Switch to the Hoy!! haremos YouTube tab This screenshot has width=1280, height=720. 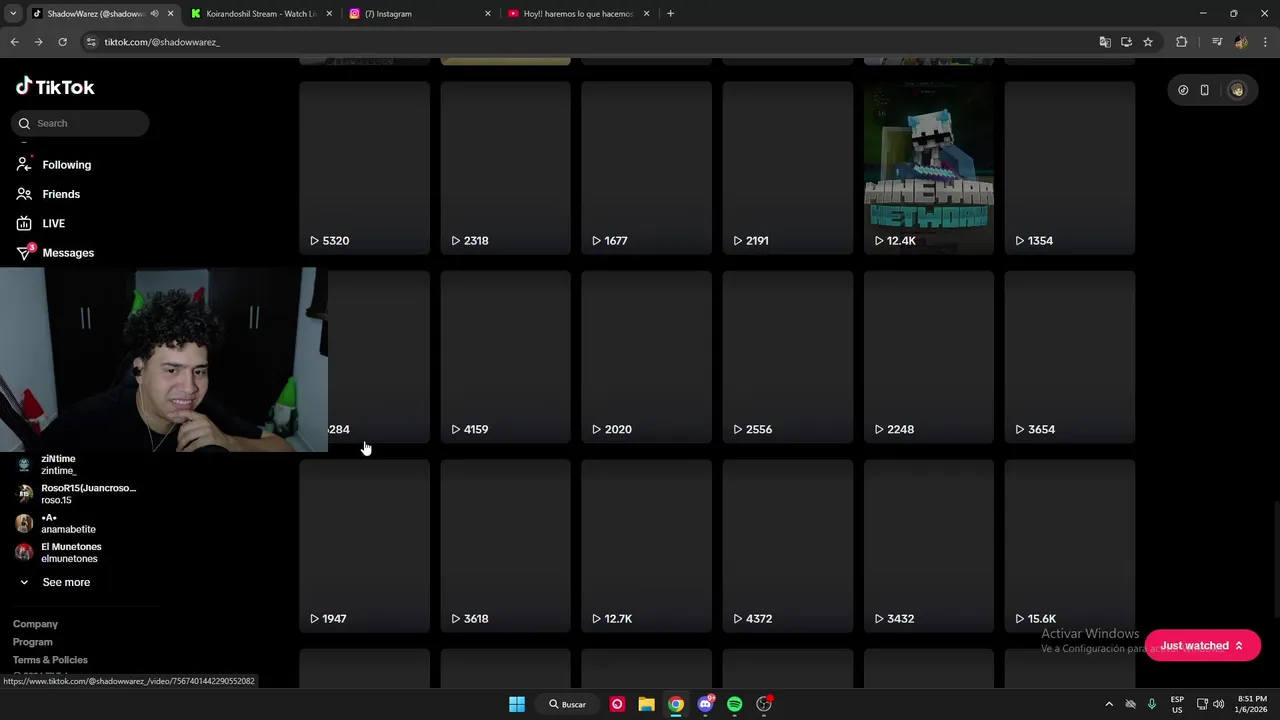578,14
